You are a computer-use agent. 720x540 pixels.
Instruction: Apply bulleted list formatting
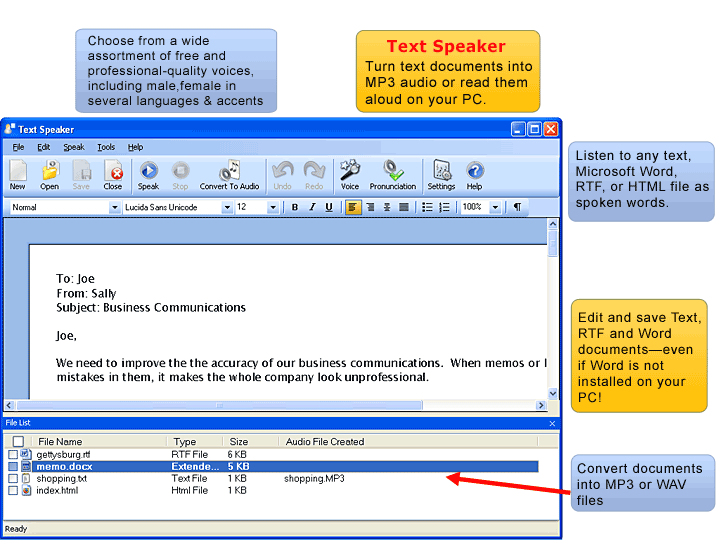pos(427,207)
